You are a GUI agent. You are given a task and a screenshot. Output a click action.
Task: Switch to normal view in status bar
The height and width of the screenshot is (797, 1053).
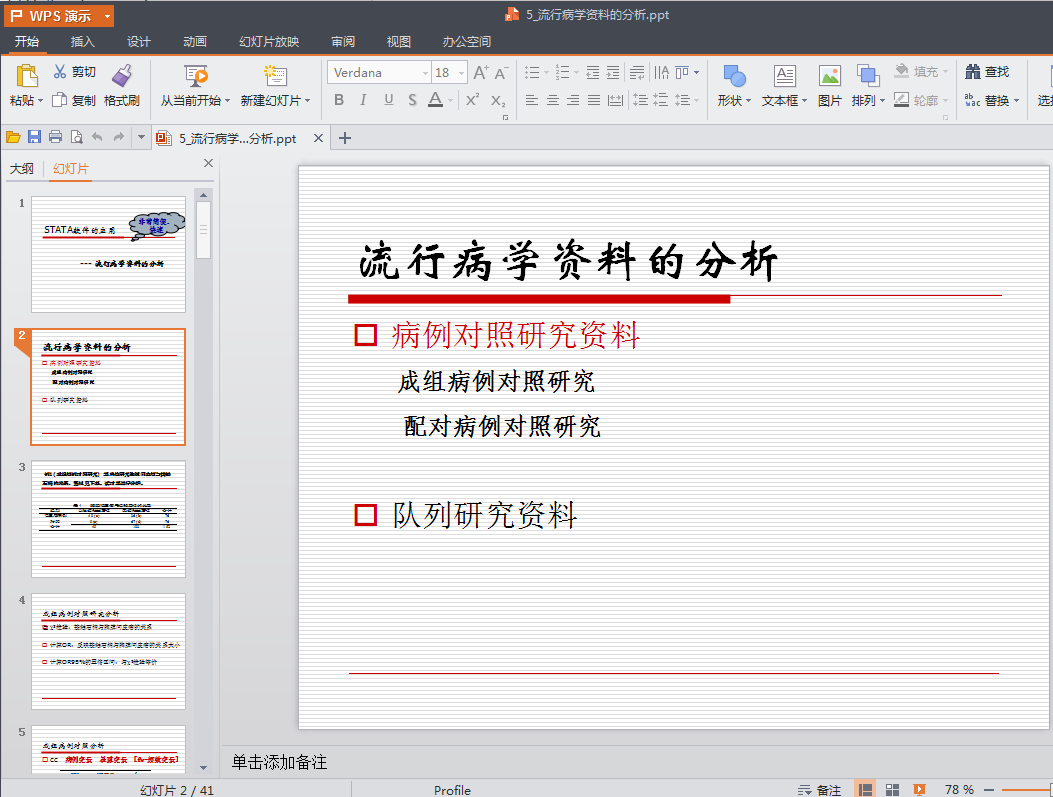coord(866,790)
